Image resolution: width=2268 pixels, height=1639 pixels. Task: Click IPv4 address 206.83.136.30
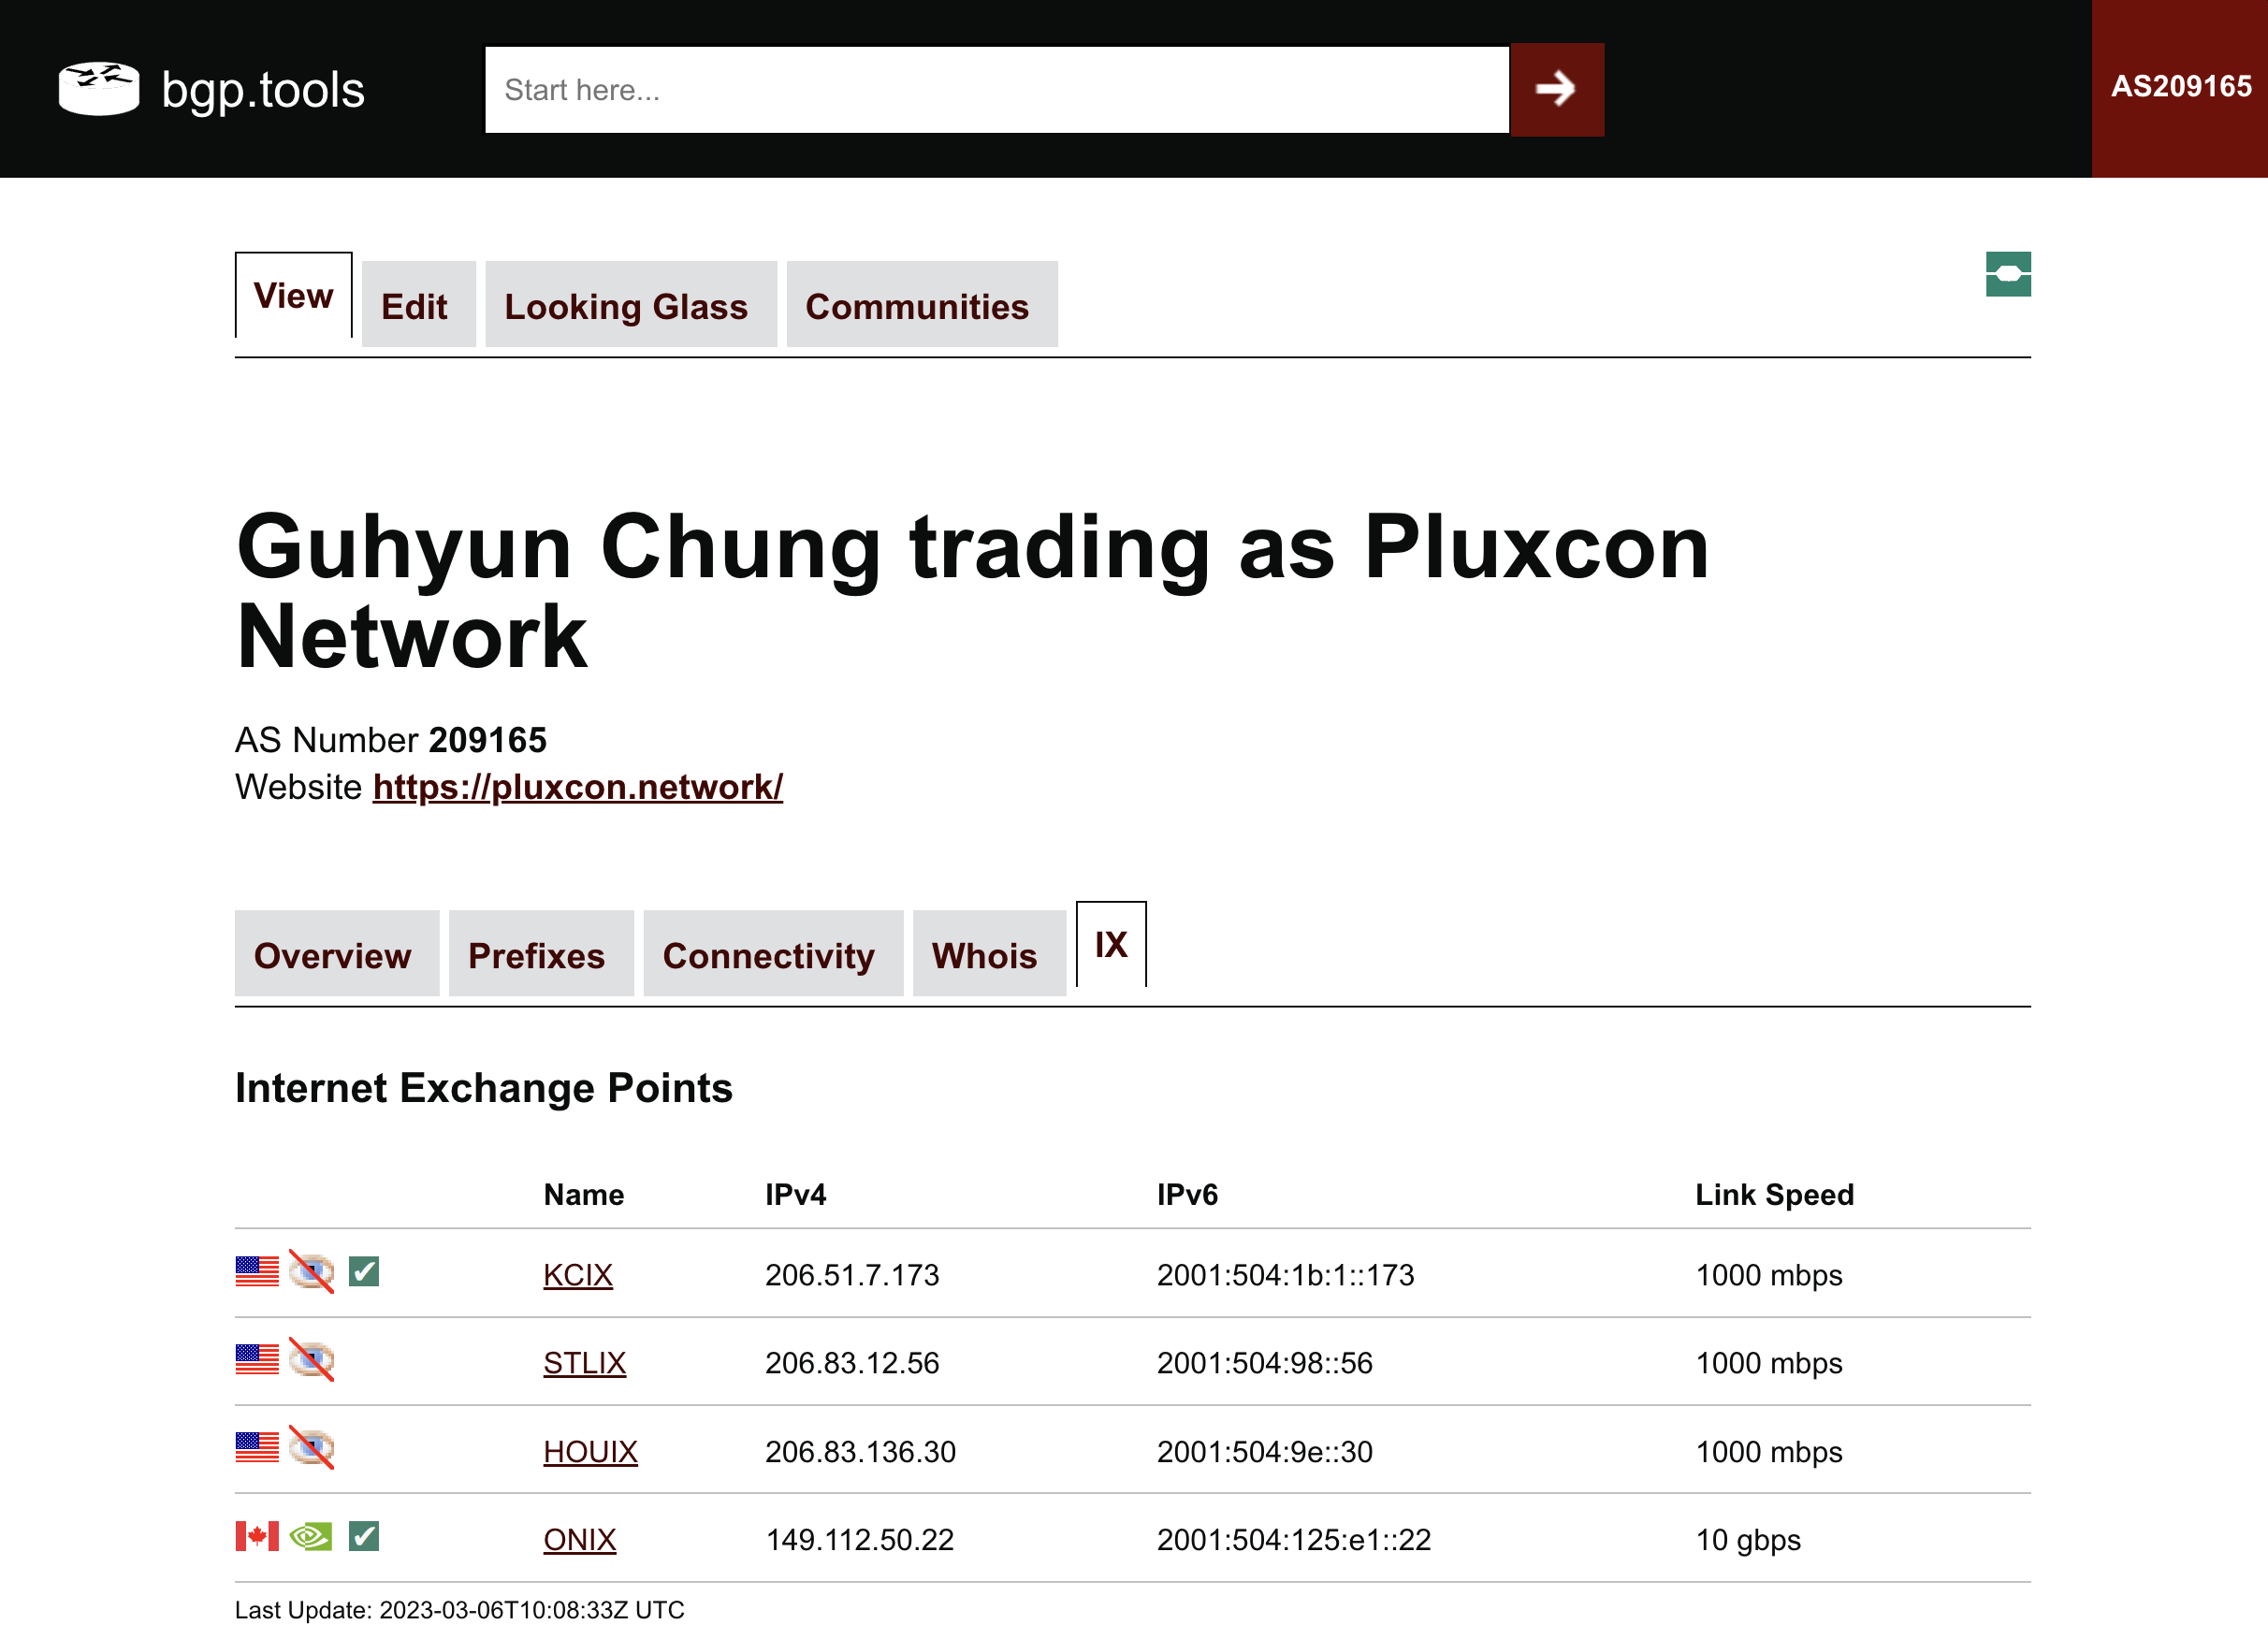click(x=861, y=1452)
